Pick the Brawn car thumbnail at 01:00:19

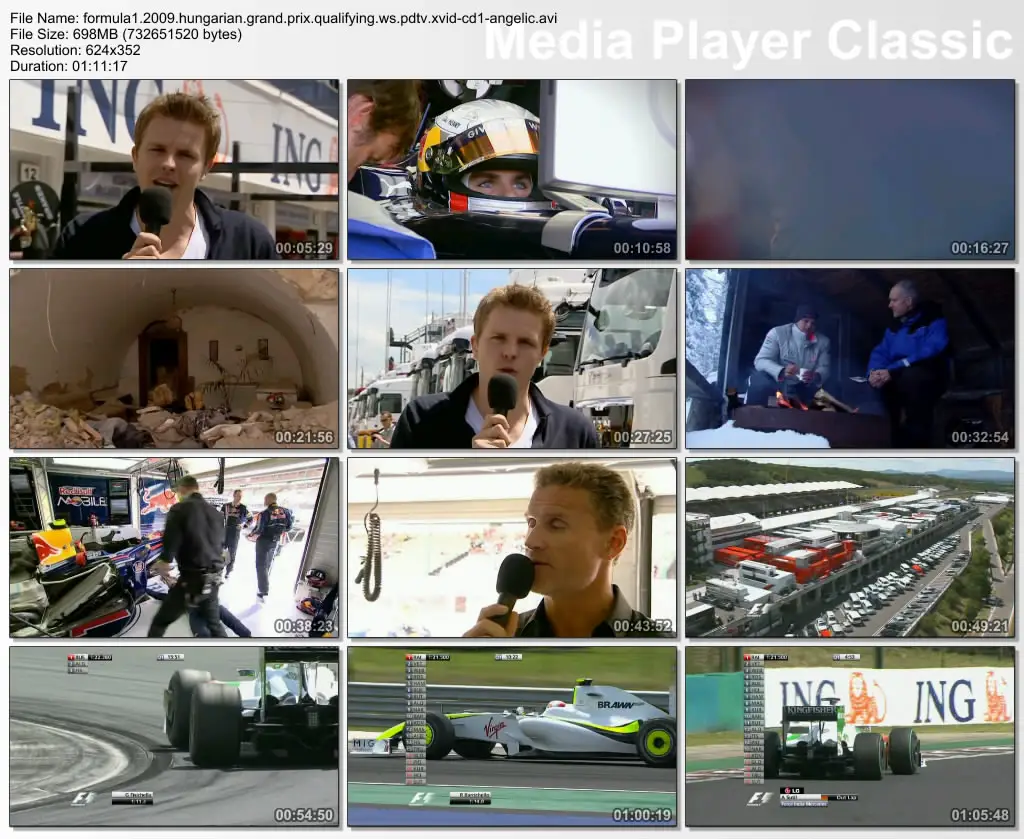[x=512, y=736]
